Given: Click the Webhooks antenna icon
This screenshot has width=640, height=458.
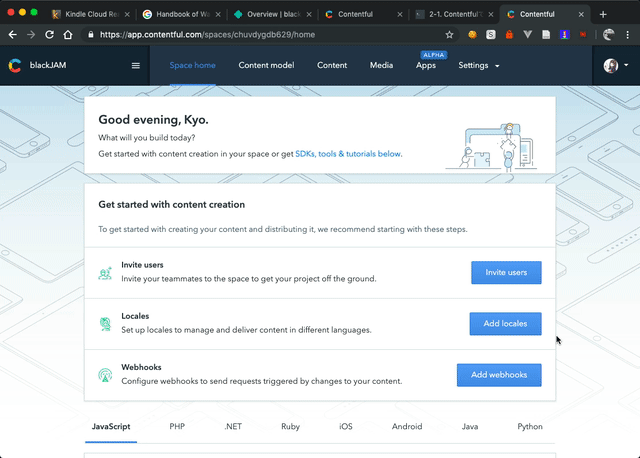Looking at the screenshot, I should click(105, 375).
